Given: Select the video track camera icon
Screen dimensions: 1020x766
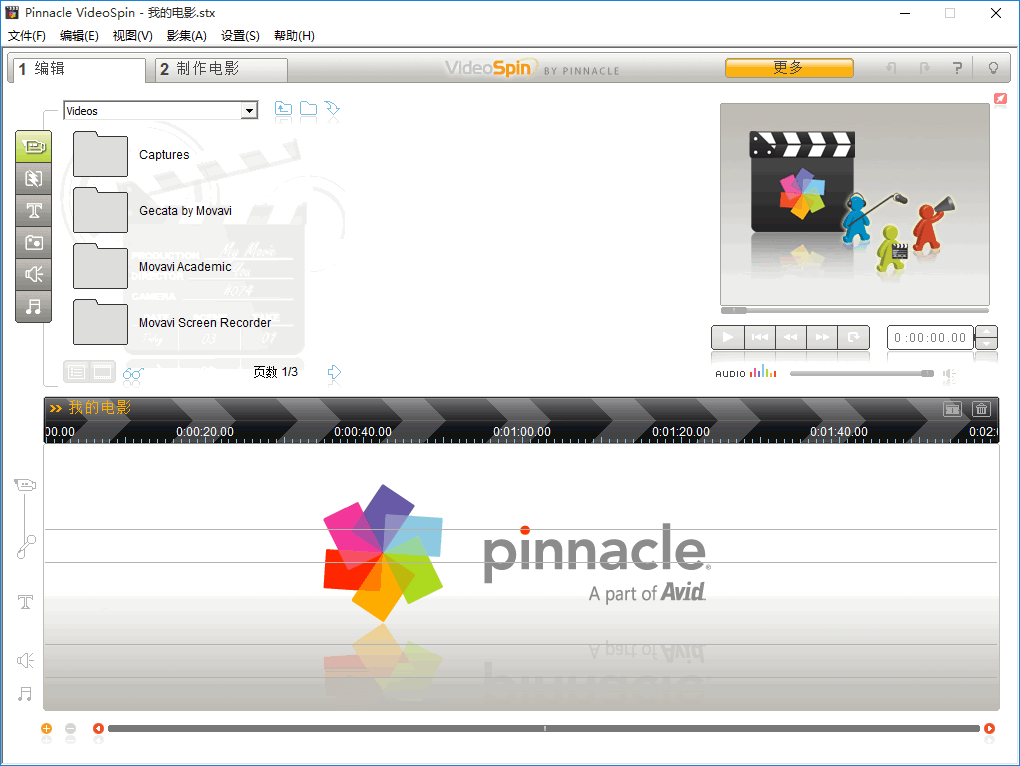Looking at the screenshot, I should click(x=25, y=484).
